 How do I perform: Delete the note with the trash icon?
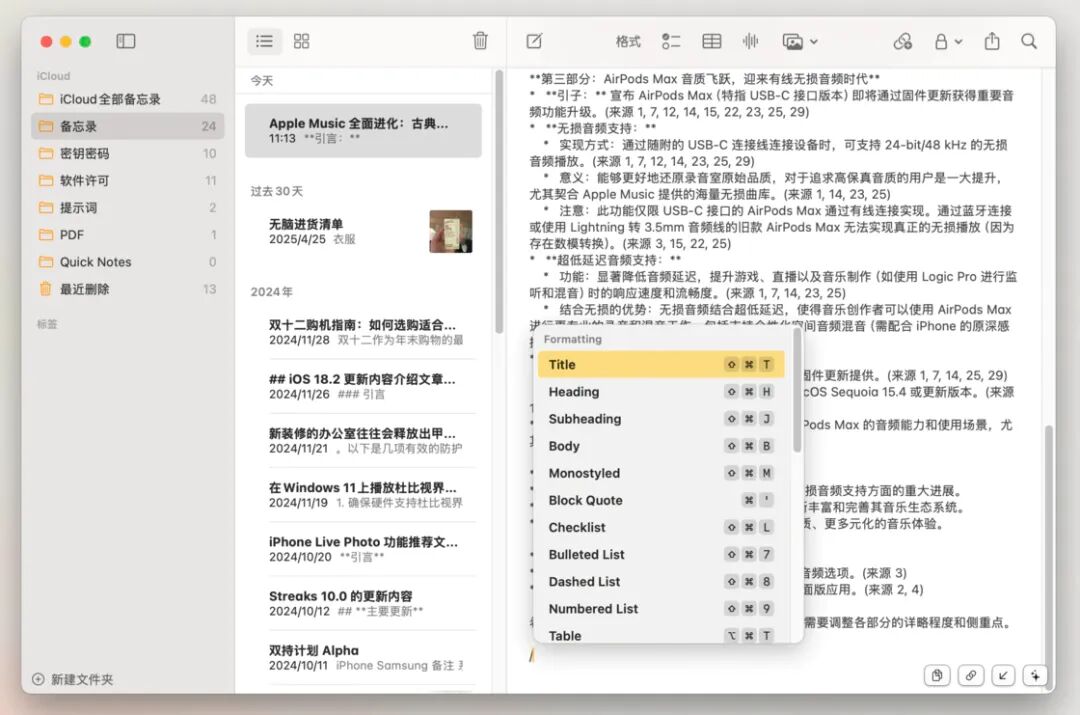tap(480, 41)
